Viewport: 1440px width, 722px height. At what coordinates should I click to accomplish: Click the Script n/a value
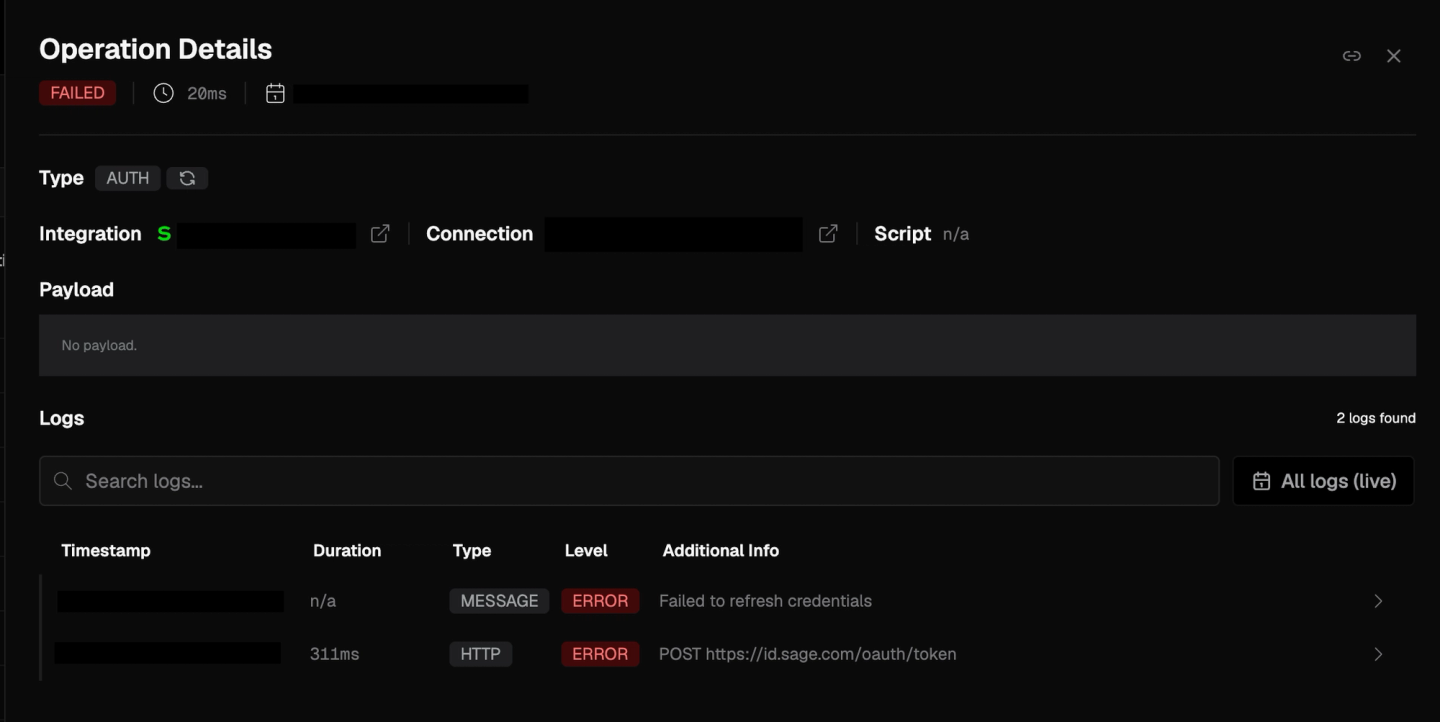956,234
